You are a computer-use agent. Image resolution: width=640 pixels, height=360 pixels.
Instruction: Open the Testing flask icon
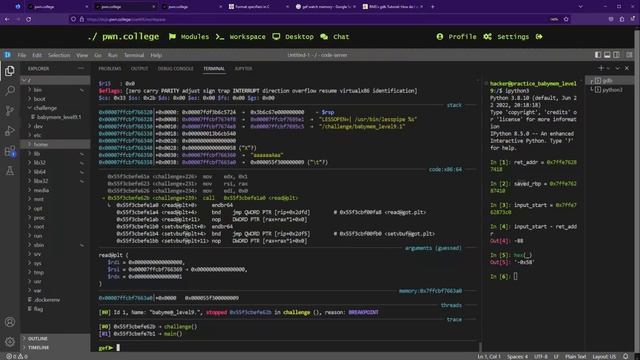point(9,171)
